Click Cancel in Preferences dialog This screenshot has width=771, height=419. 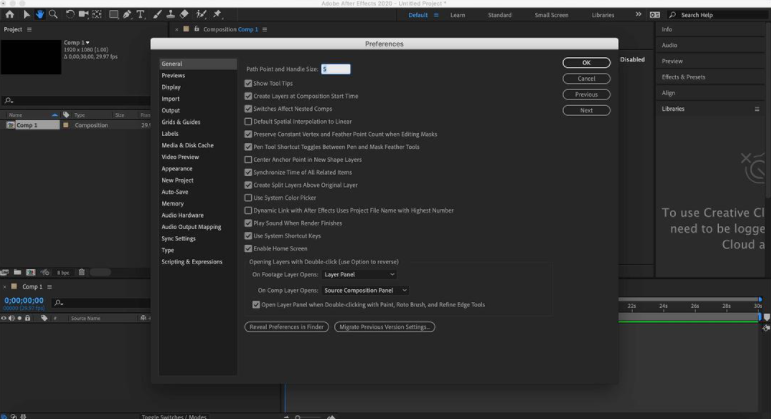[x=586, y=79]
